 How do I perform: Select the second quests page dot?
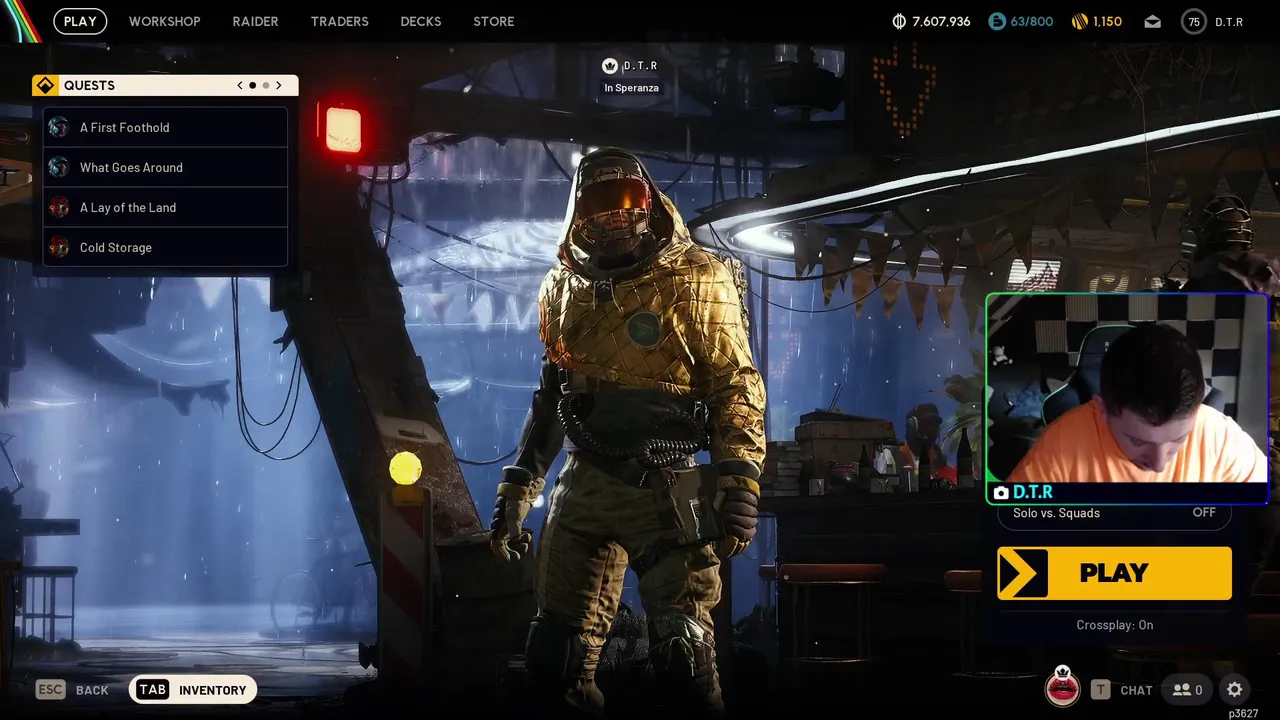click(x=266, y=85)
